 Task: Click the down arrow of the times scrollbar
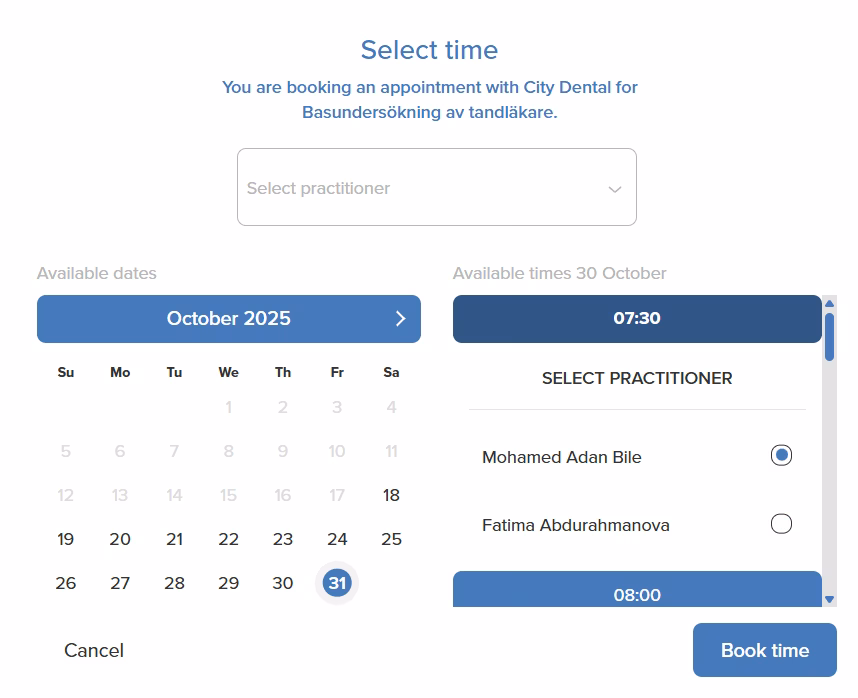pos(831,601)
